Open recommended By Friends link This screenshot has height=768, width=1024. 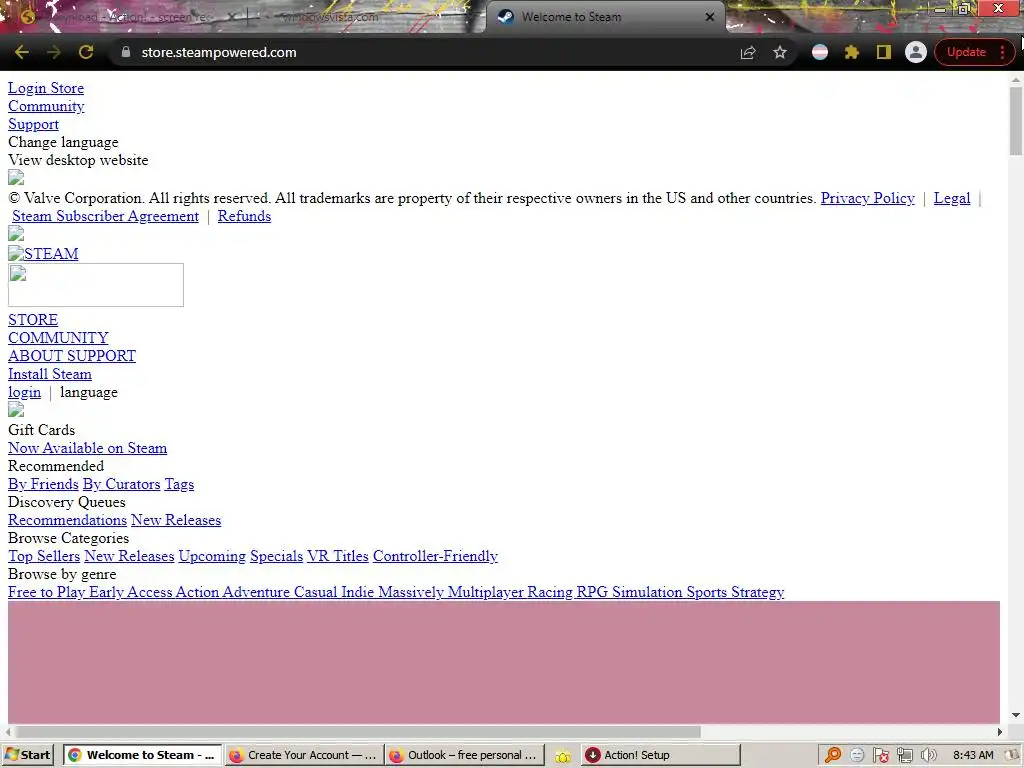click(x=43, y=484)
